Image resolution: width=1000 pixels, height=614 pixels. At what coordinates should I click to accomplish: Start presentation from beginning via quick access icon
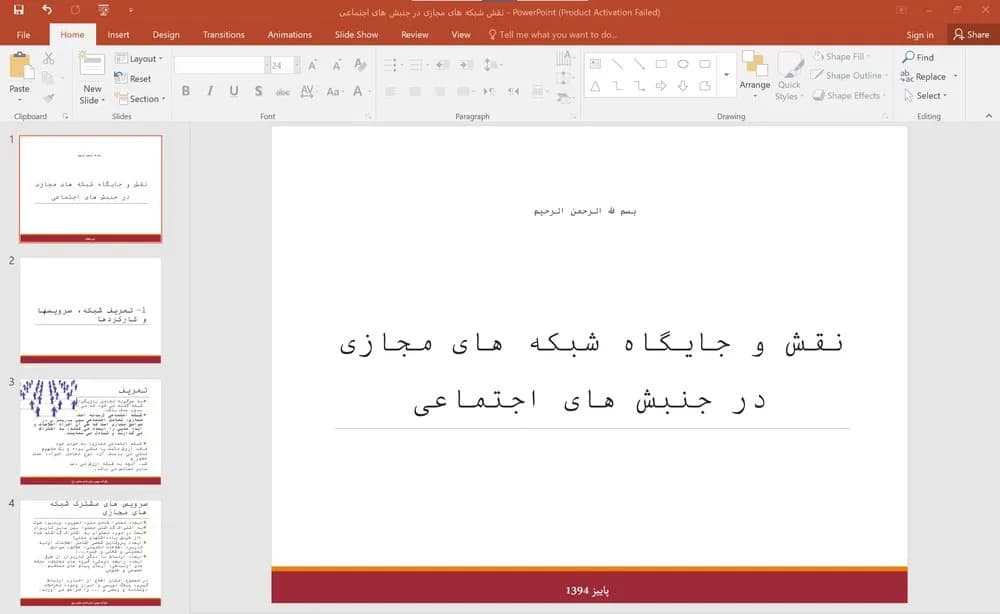click(x=103, y=10)
